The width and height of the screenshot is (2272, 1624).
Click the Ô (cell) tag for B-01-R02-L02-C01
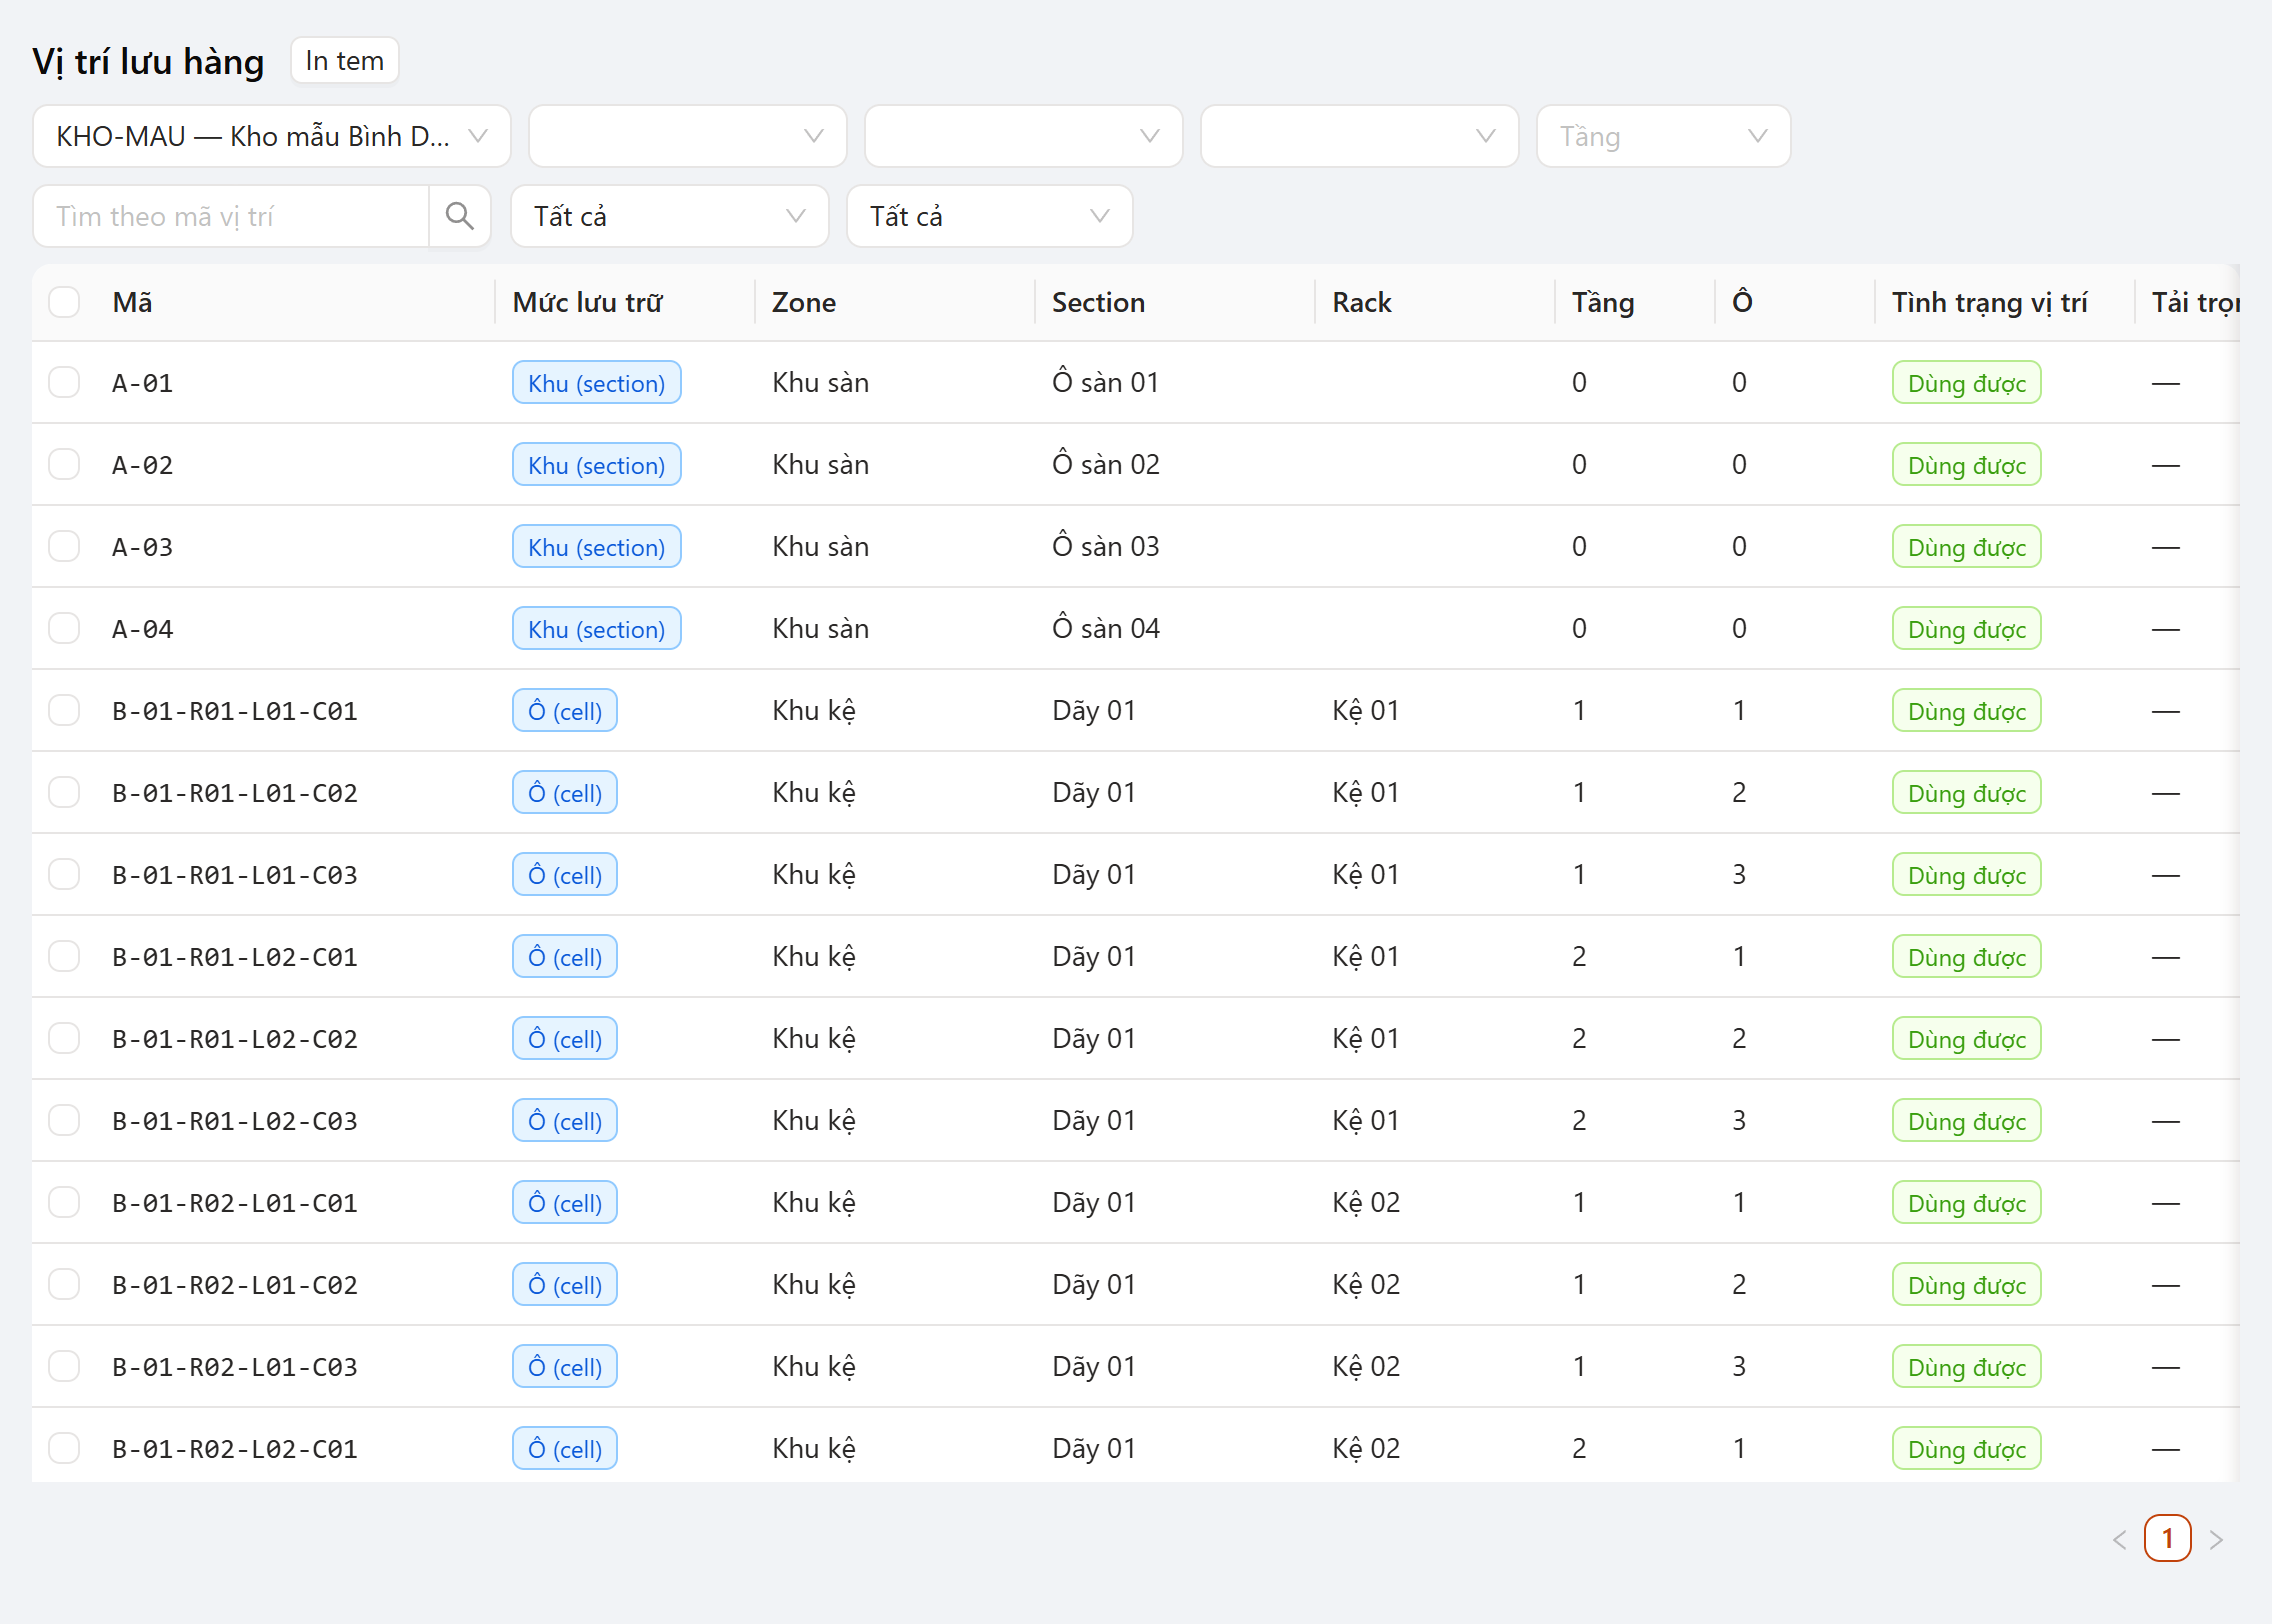(565, 1449)
